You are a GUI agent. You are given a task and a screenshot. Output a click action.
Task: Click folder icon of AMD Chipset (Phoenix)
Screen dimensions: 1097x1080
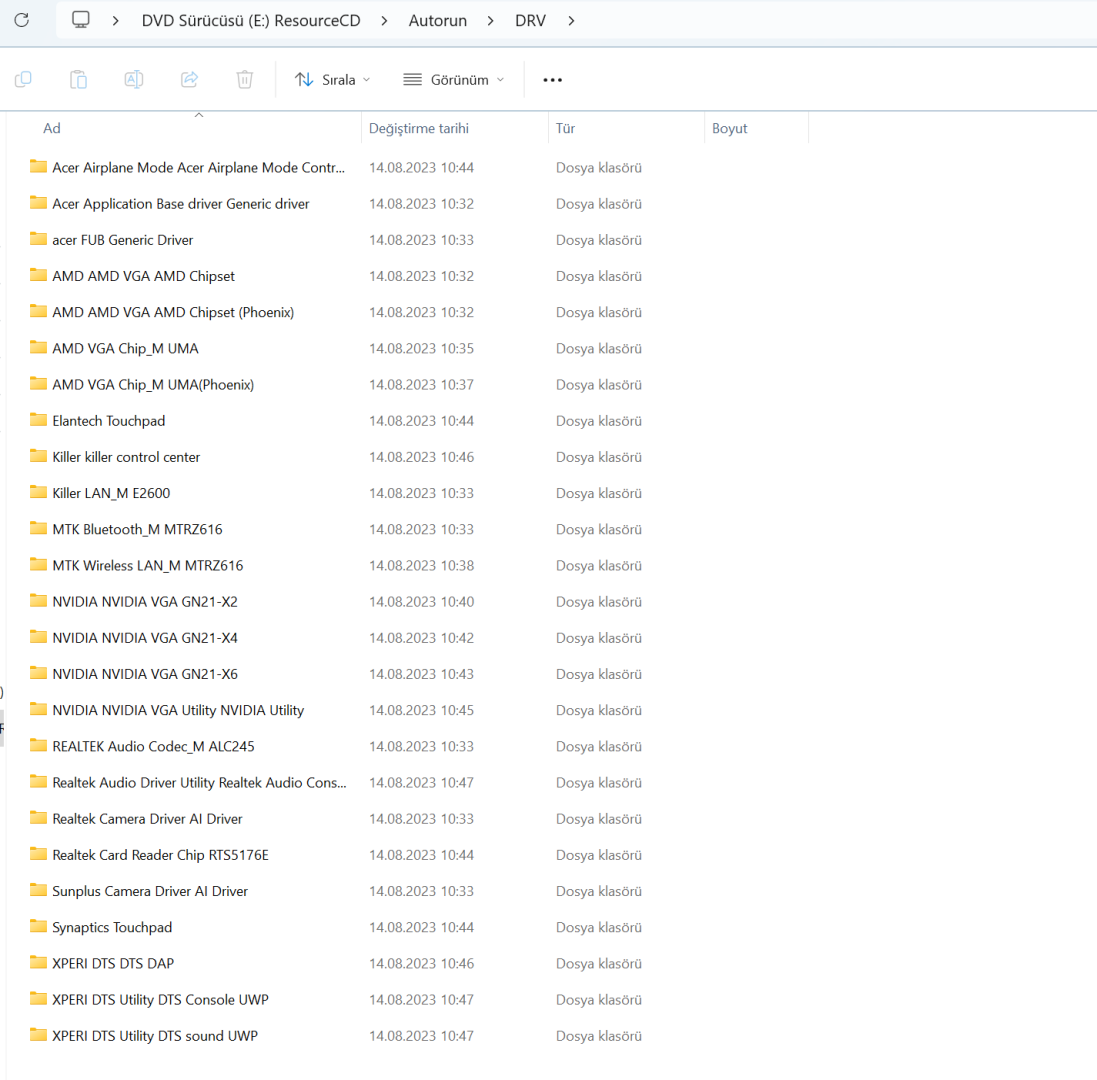(38, 311)
